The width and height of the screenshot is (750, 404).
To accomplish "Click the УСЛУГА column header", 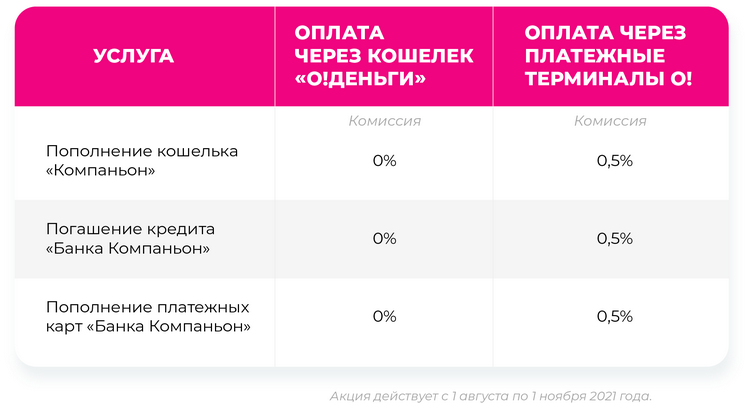I will tap(134, 56).
